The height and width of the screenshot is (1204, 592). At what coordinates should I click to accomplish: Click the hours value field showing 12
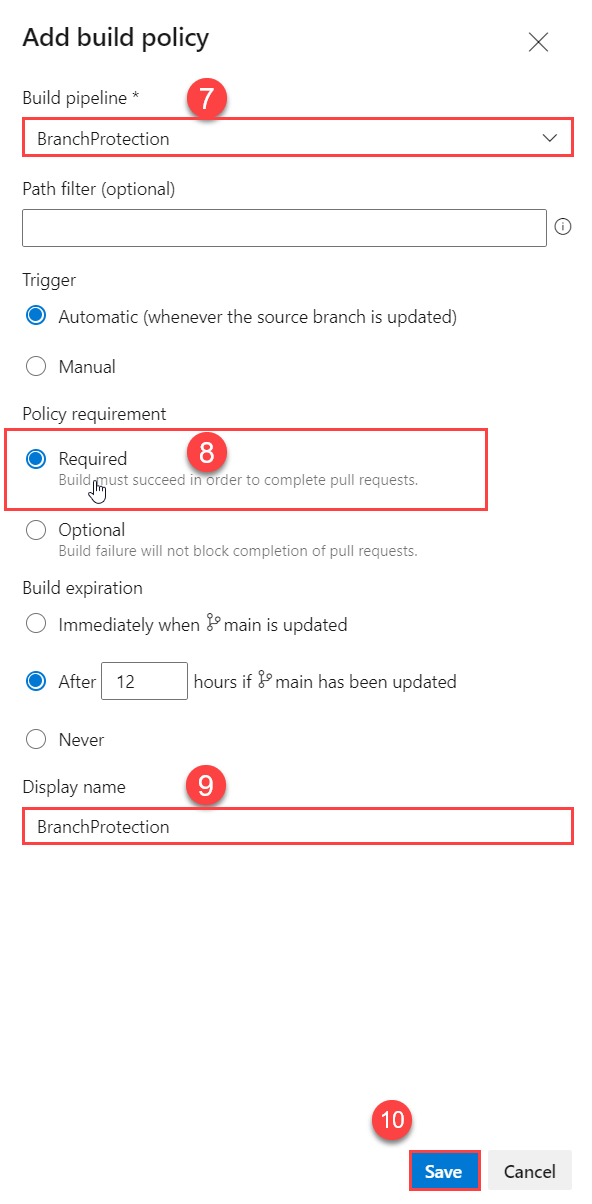pyautogui.click(x=145, y=681)
